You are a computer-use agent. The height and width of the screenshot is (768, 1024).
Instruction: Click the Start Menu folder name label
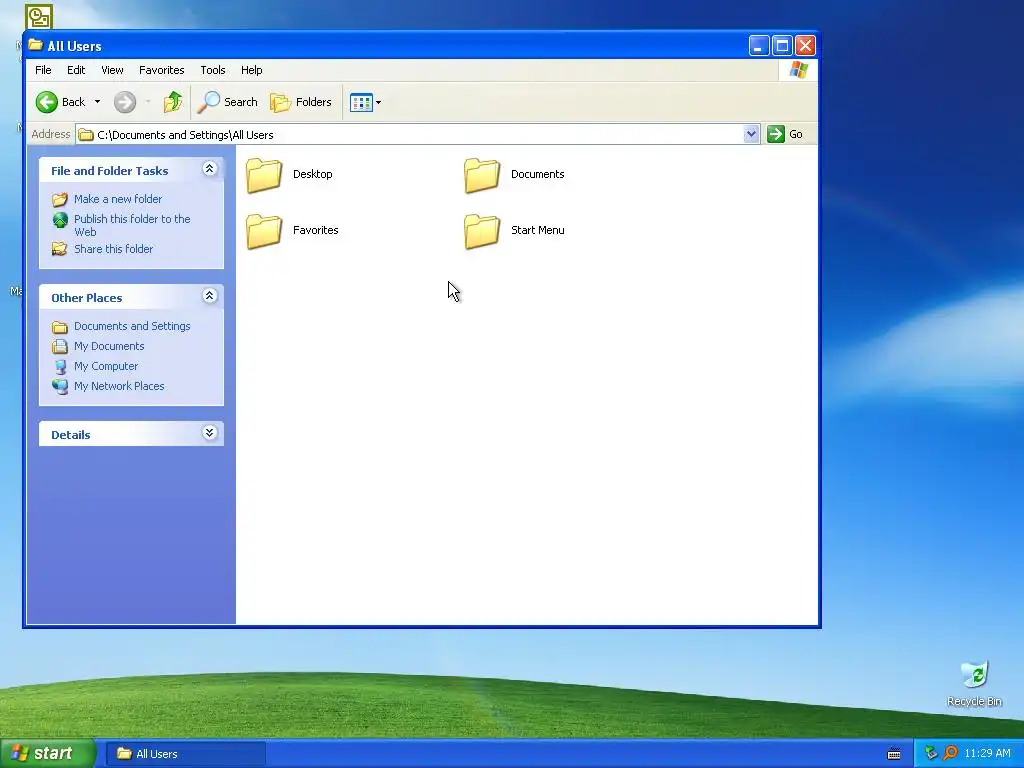click(537, 231)
